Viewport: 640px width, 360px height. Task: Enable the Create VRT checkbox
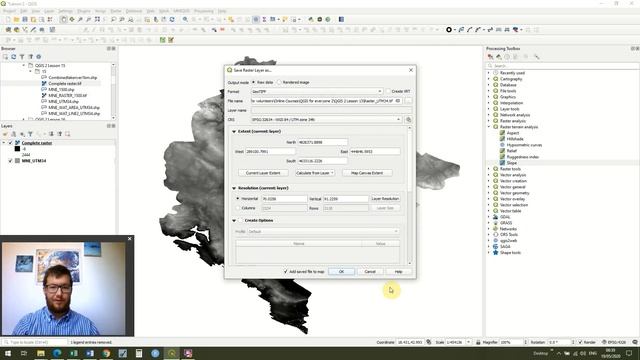[x=388, y=91]
